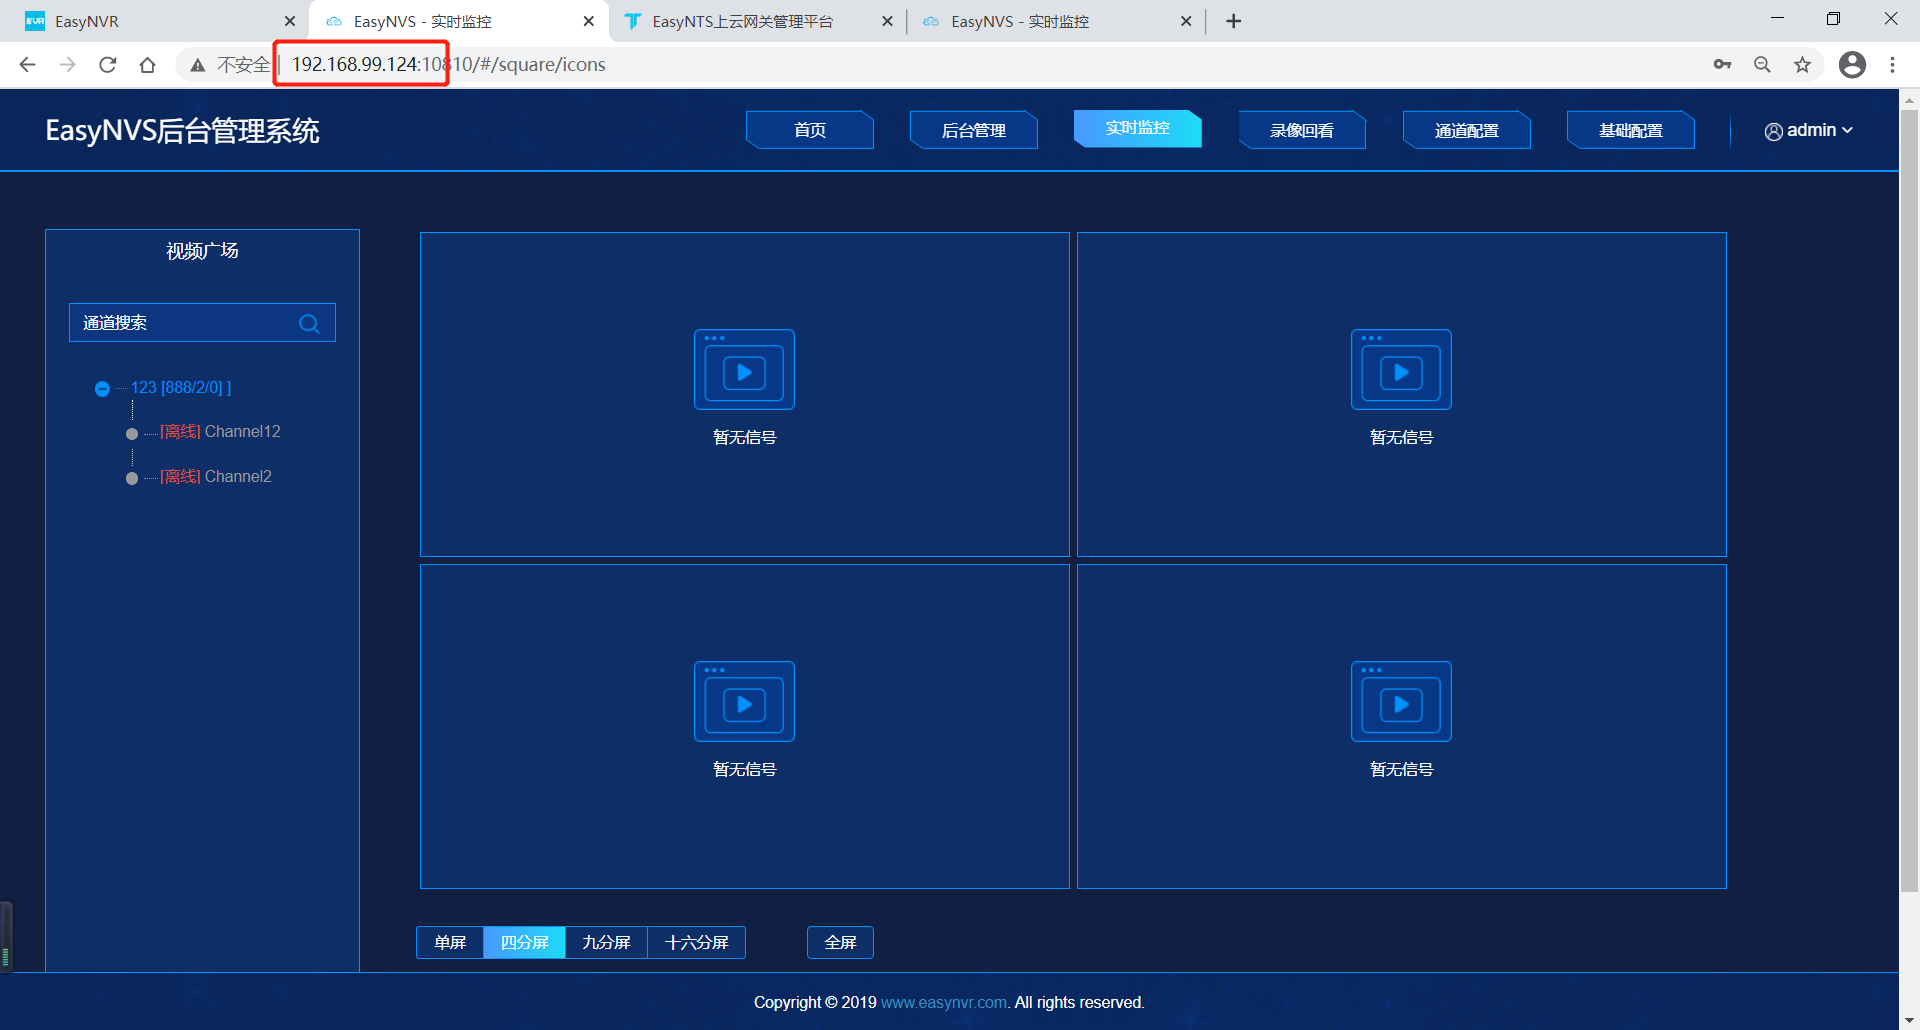Open the 基础配置 navigation tab
This screenshot has width=1920, height=1030.
pyautogui.click(x=1631, y=130)
